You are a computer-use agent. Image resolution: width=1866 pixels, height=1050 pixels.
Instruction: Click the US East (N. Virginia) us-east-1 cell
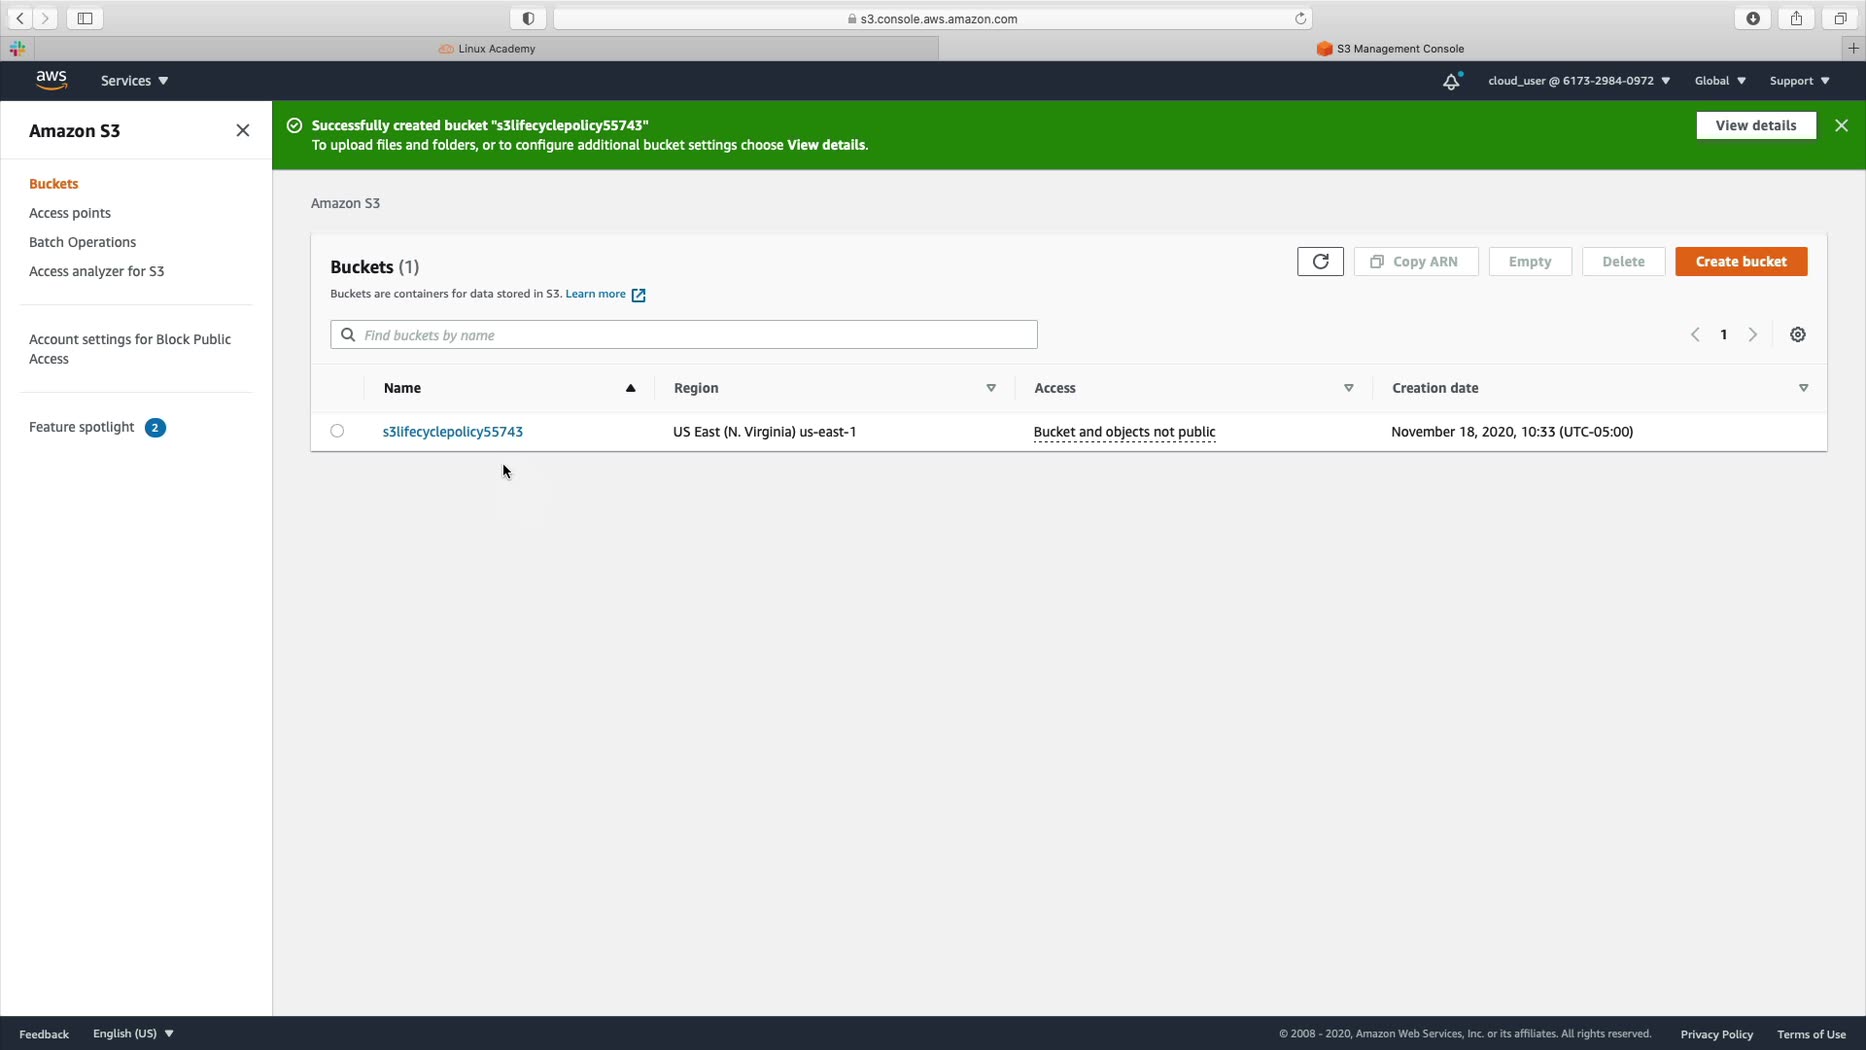coord(765,432)
